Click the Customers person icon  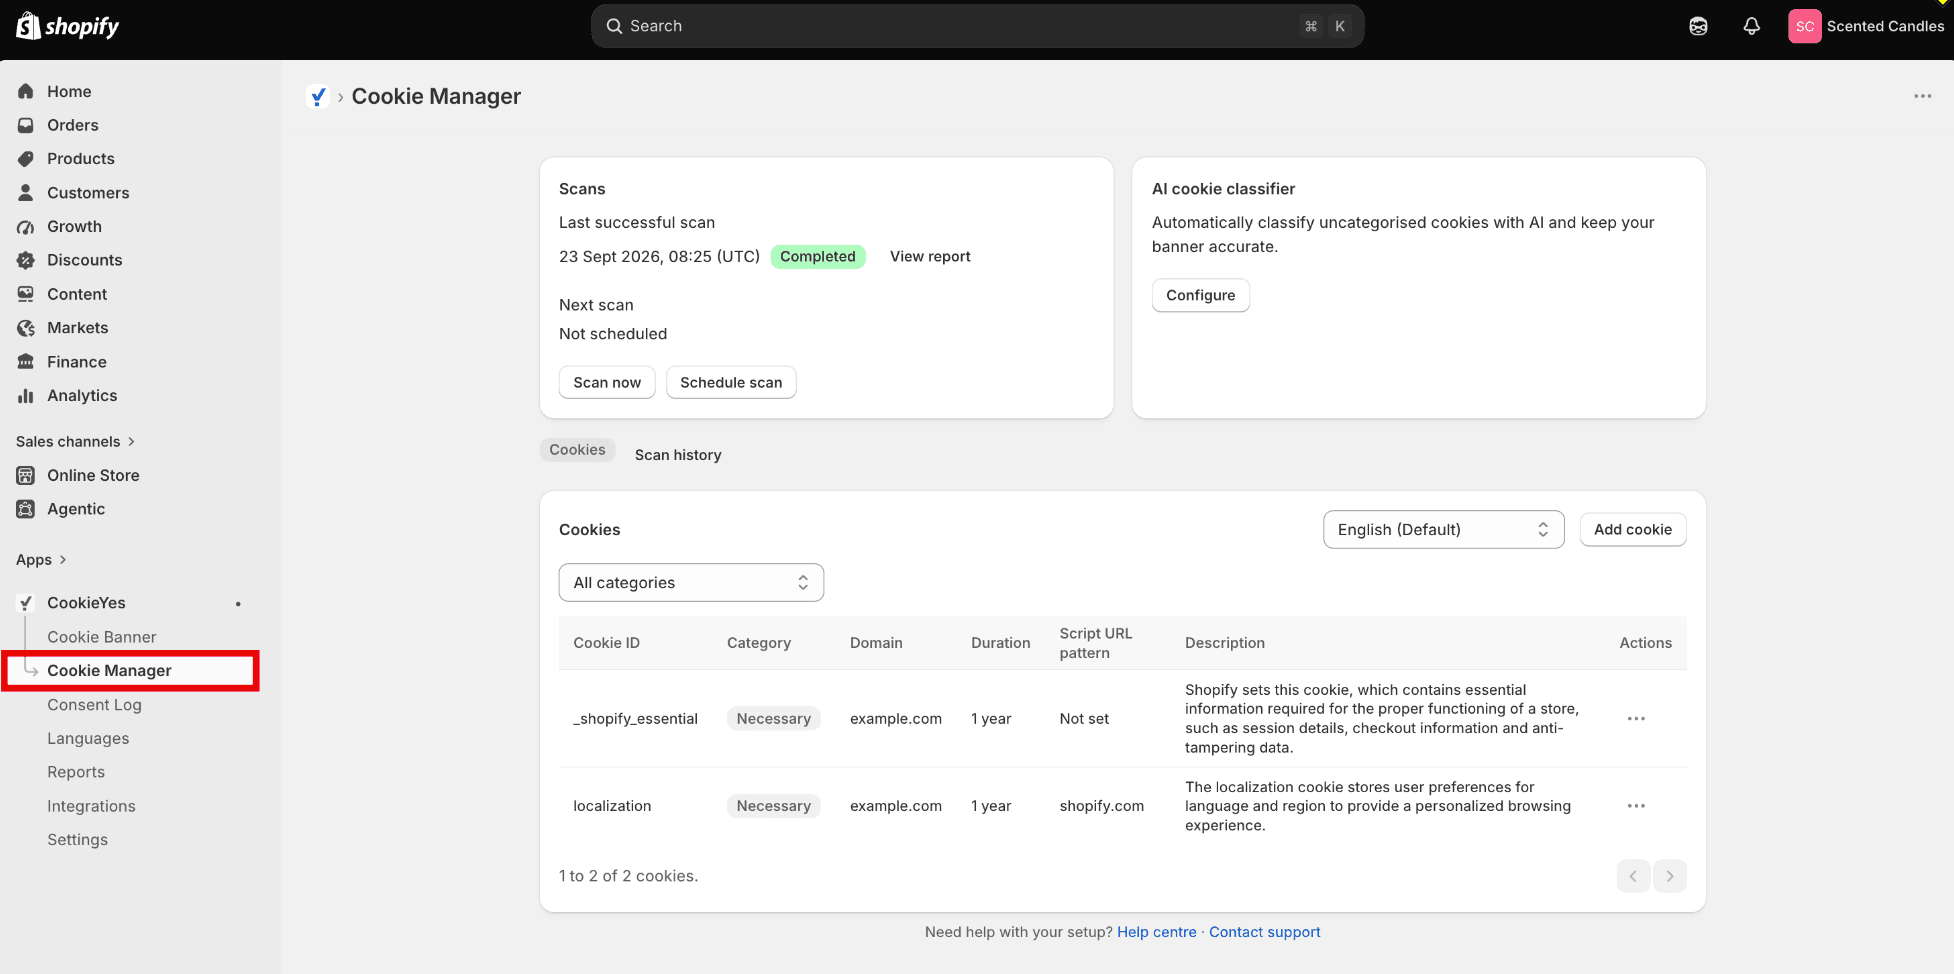[26, 192]
